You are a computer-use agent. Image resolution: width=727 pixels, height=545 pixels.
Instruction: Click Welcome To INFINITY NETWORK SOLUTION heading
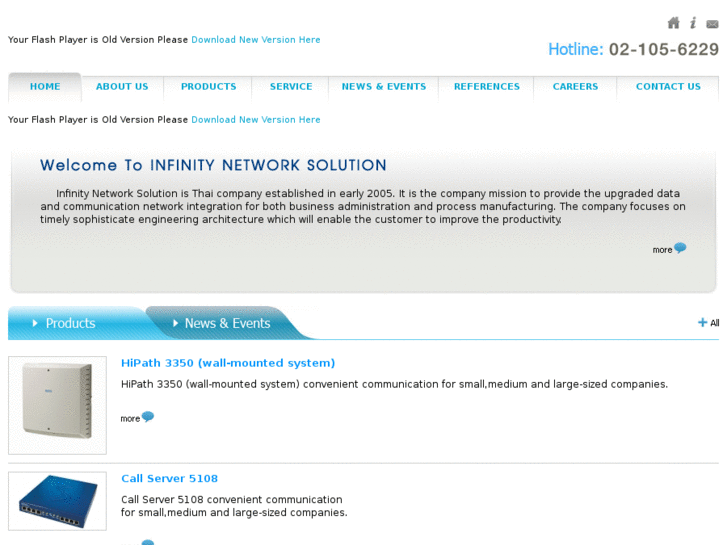[x=213, y=165]
